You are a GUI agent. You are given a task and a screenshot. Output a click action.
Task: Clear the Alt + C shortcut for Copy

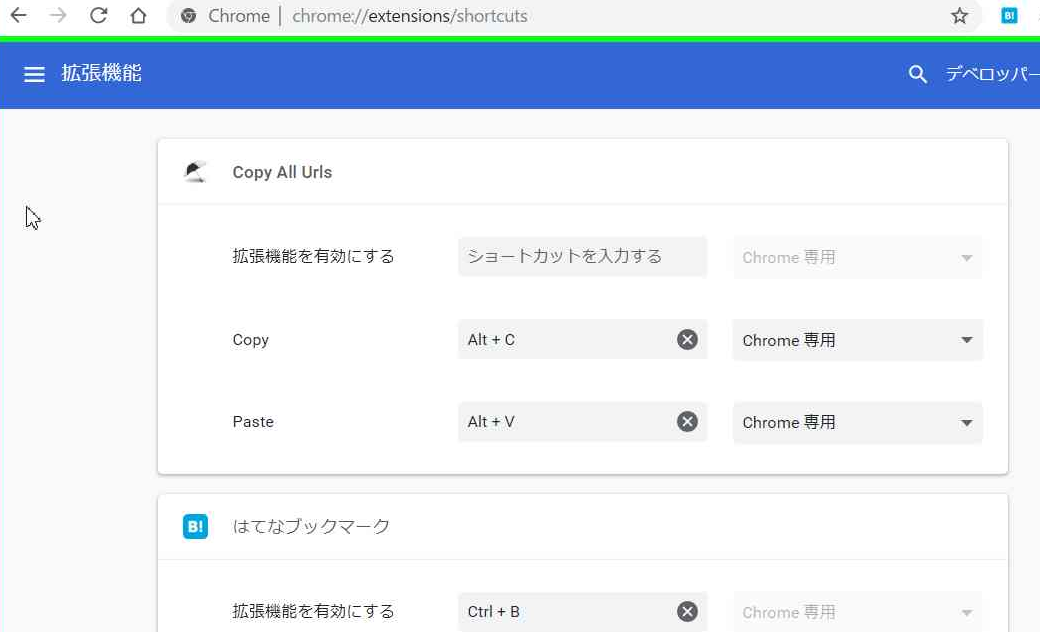click(x=686, y=339)
